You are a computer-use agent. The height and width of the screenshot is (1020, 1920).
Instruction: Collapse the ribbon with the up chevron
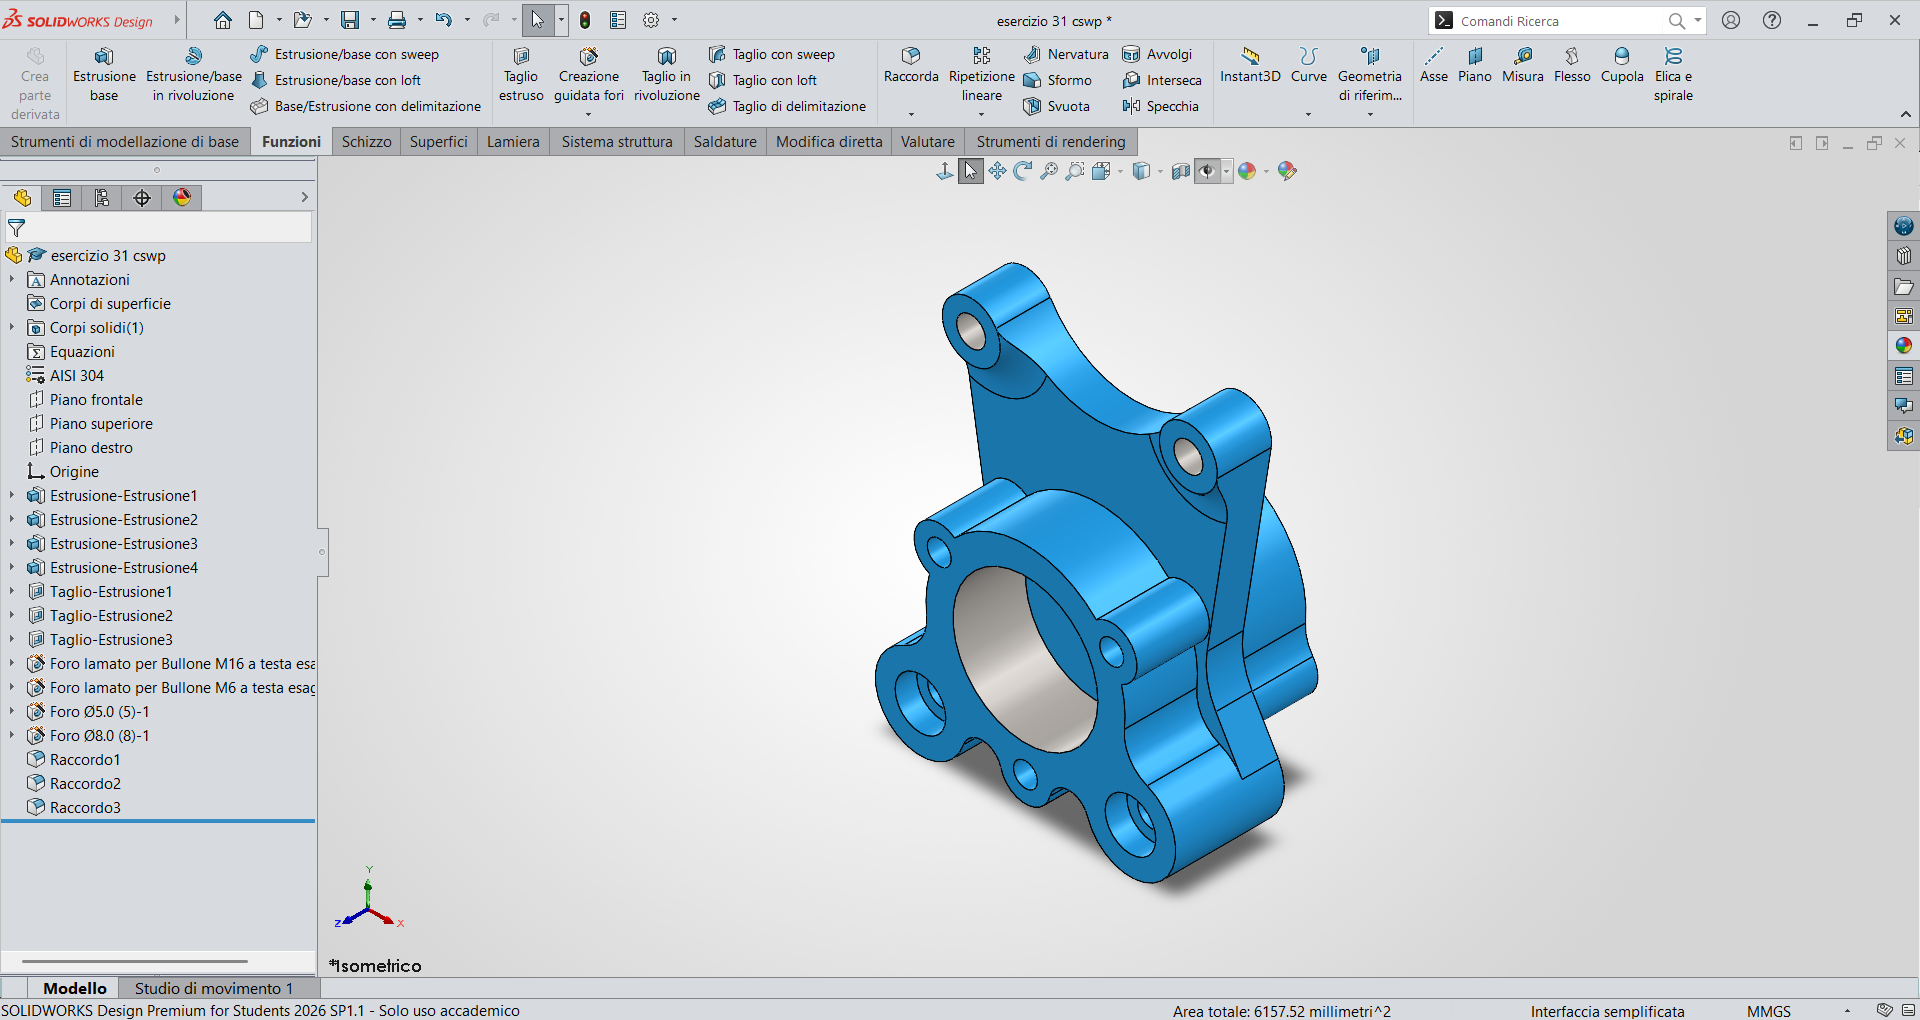[x=1905, y=114]
